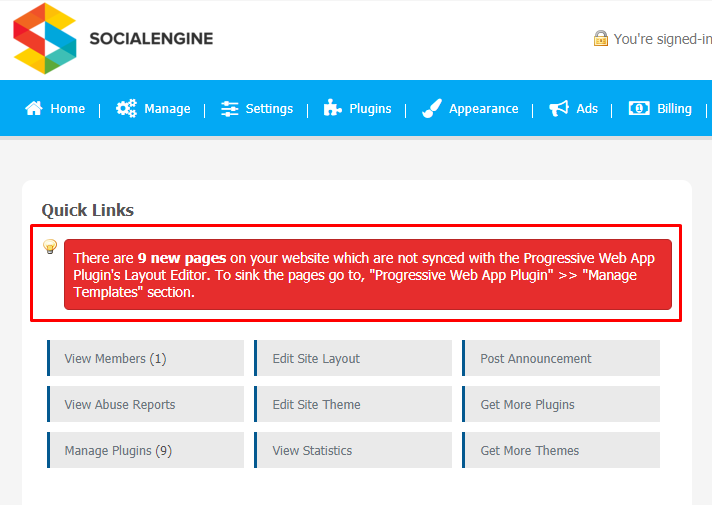Click the SOCIALENGINE wordmark text
Screen dimensions: 712x505
(x=151, y=39)
